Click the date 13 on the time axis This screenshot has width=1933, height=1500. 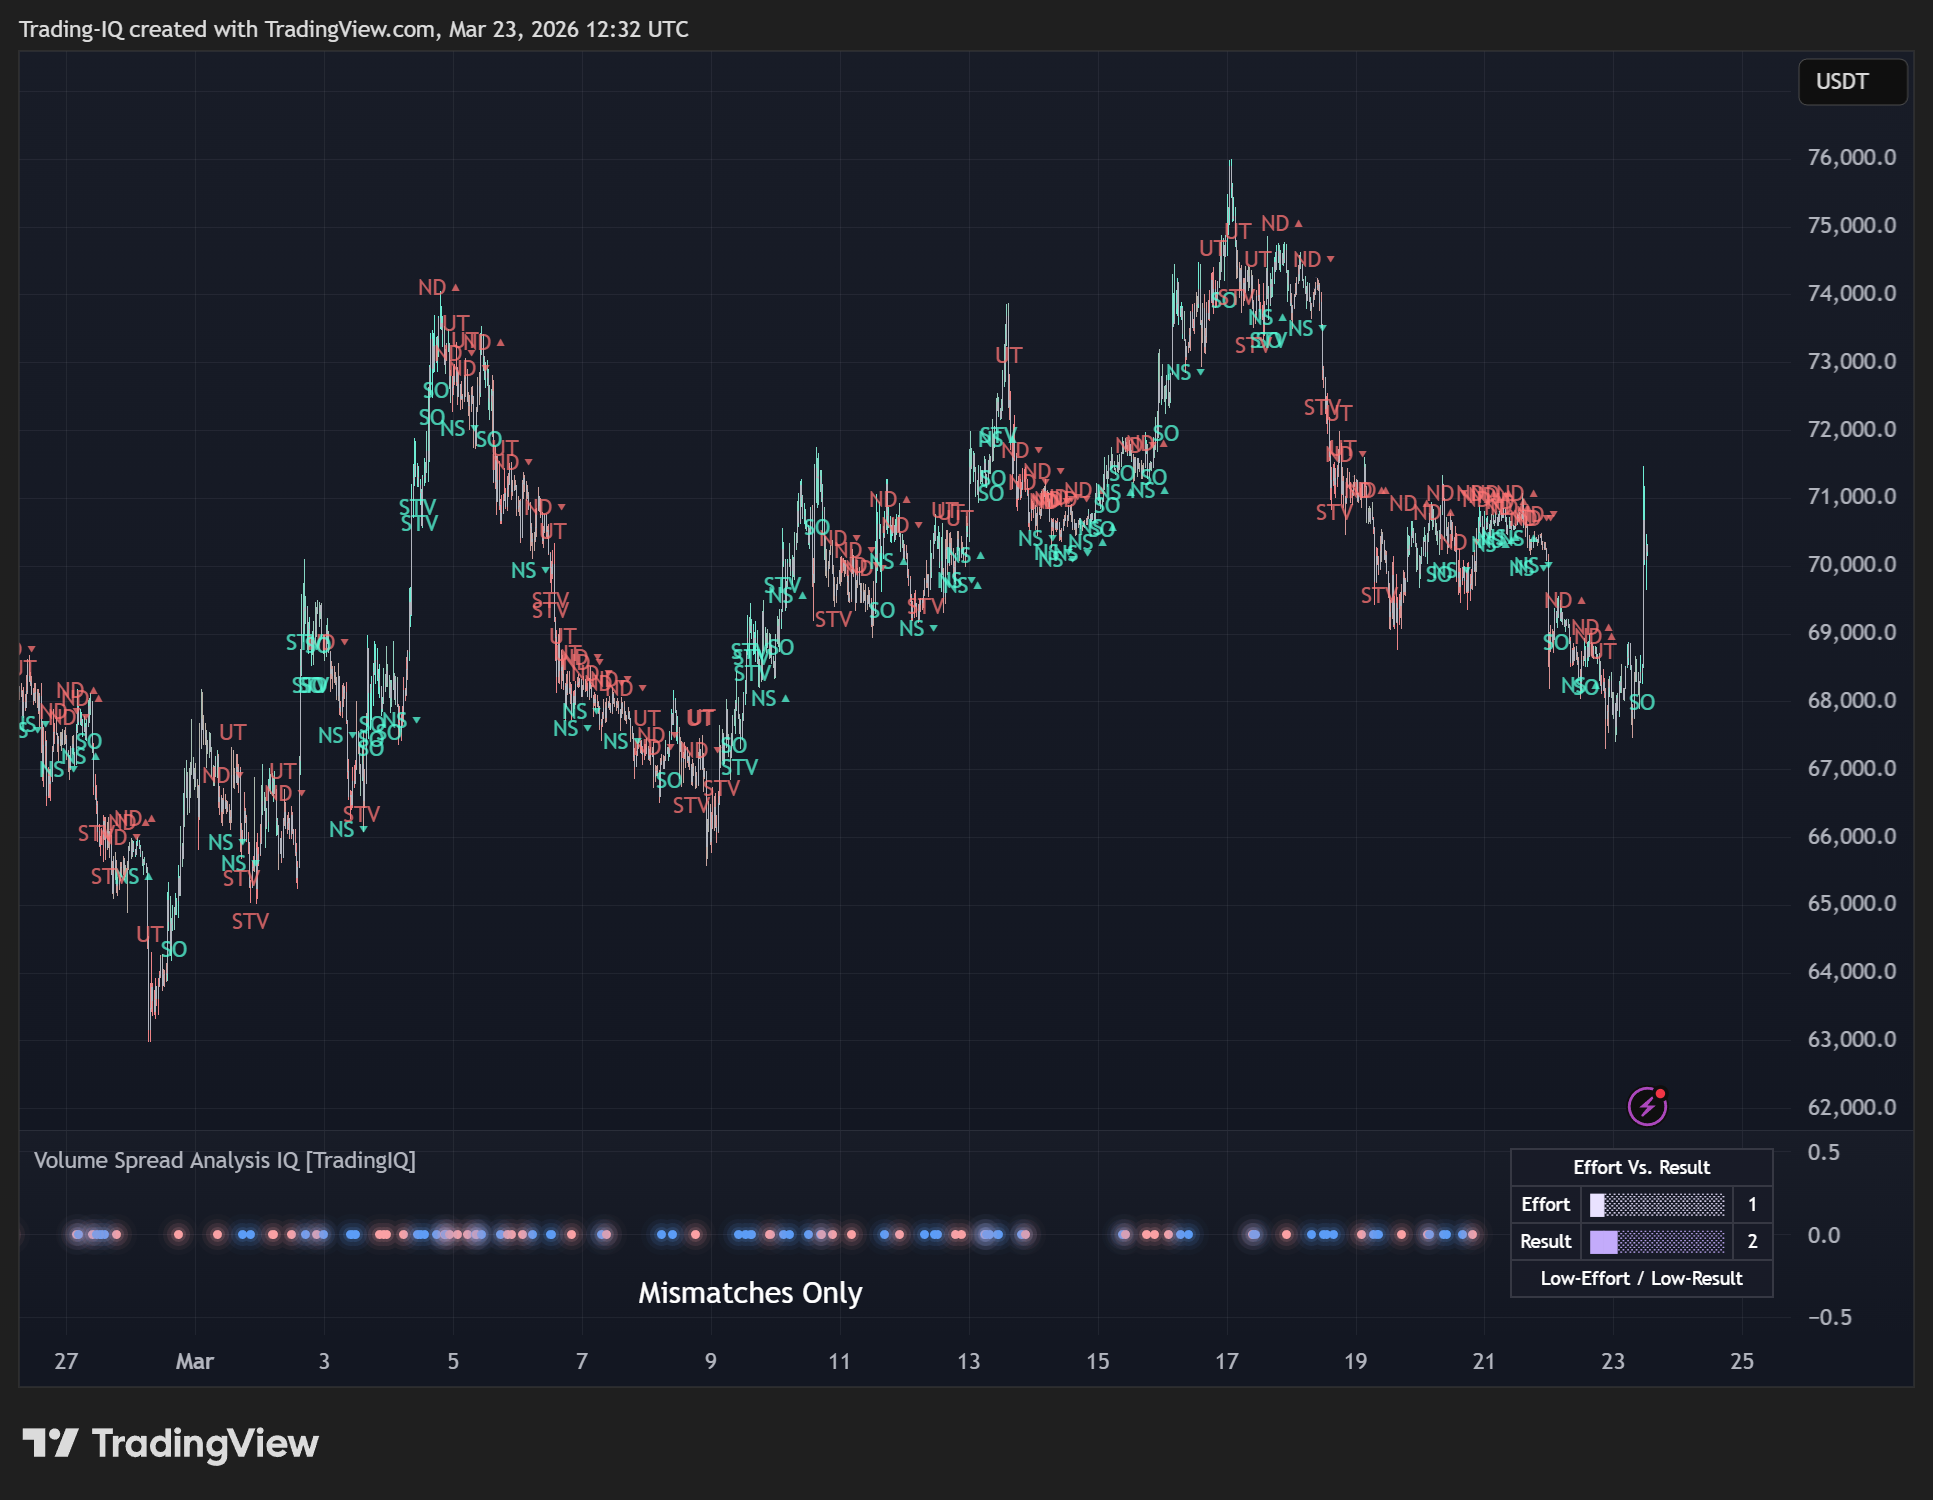pos(968,1361)
